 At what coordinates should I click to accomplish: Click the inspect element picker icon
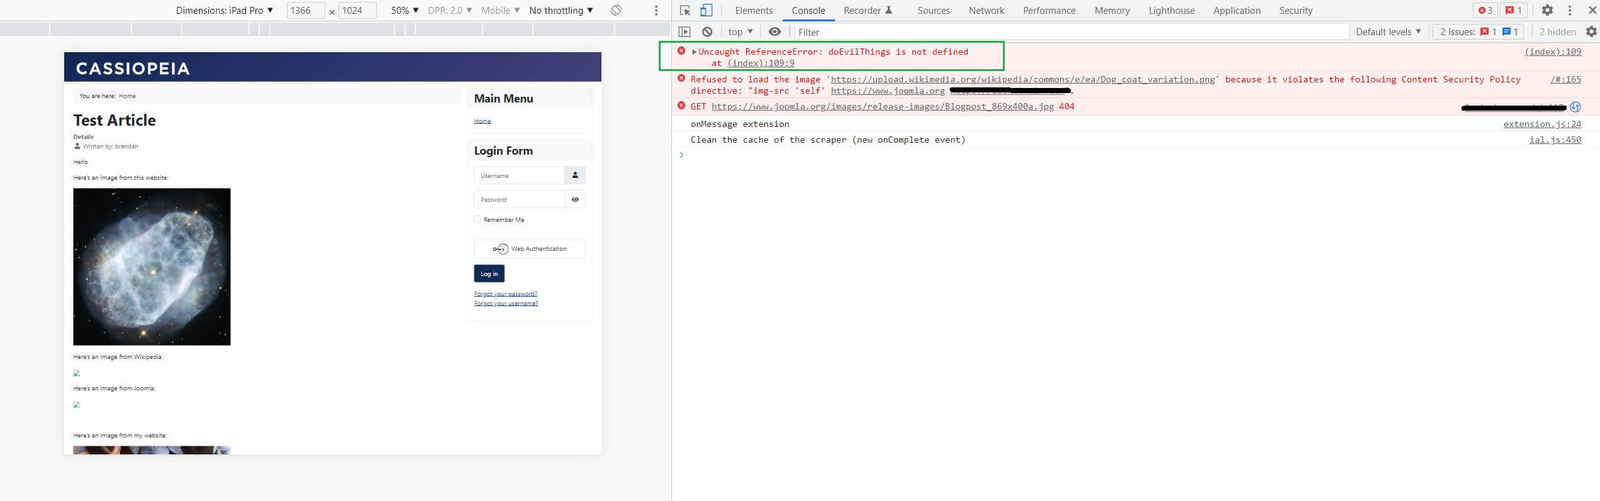(x=685, y=10)
